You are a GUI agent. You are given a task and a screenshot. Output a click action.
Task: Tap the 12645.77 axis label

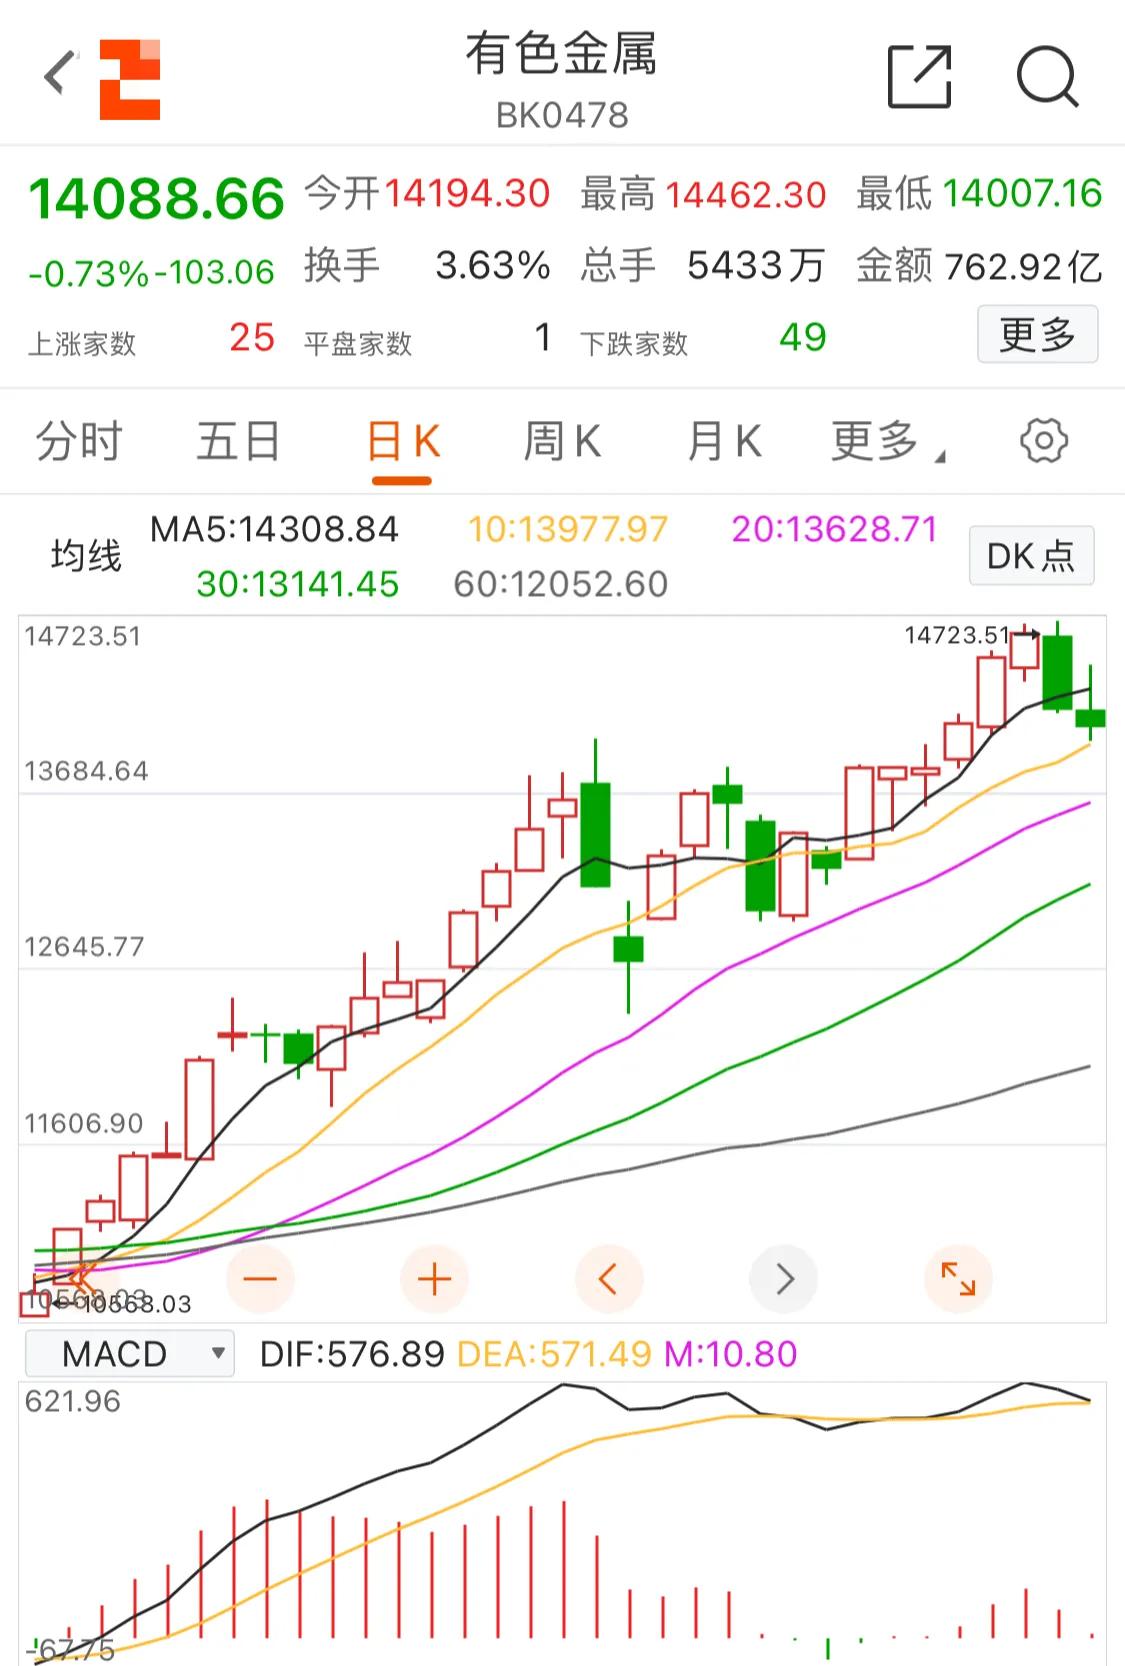pyautogui.click(x=84, y=947)
